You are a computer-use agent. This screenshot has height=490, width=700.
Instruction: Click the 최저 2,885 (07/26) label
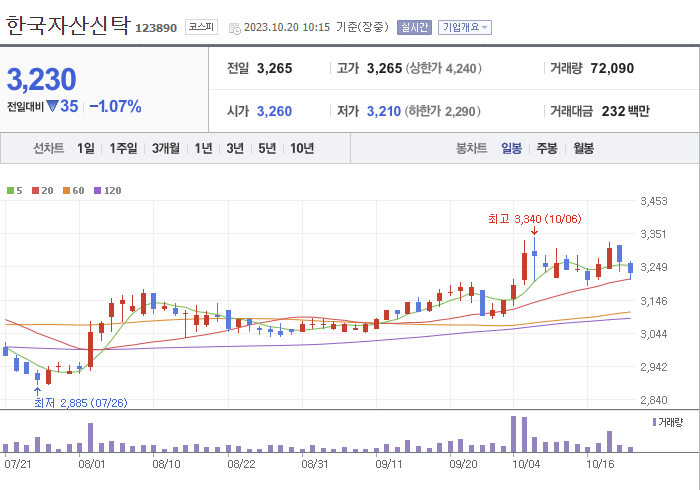coord(81,403)
